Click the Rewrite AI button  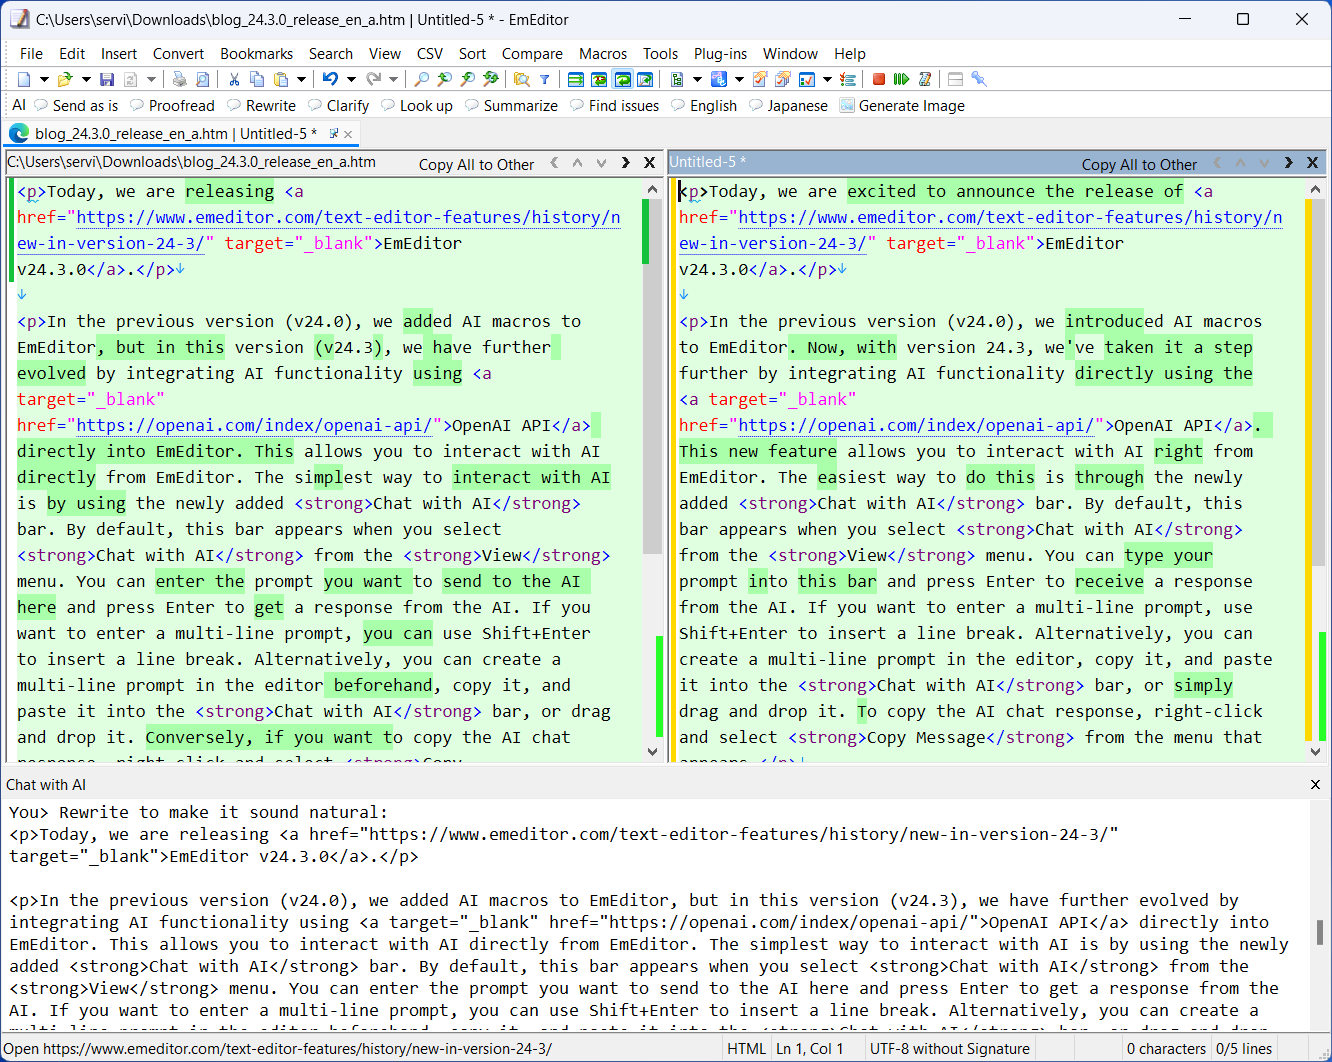(x=261, y=105)
